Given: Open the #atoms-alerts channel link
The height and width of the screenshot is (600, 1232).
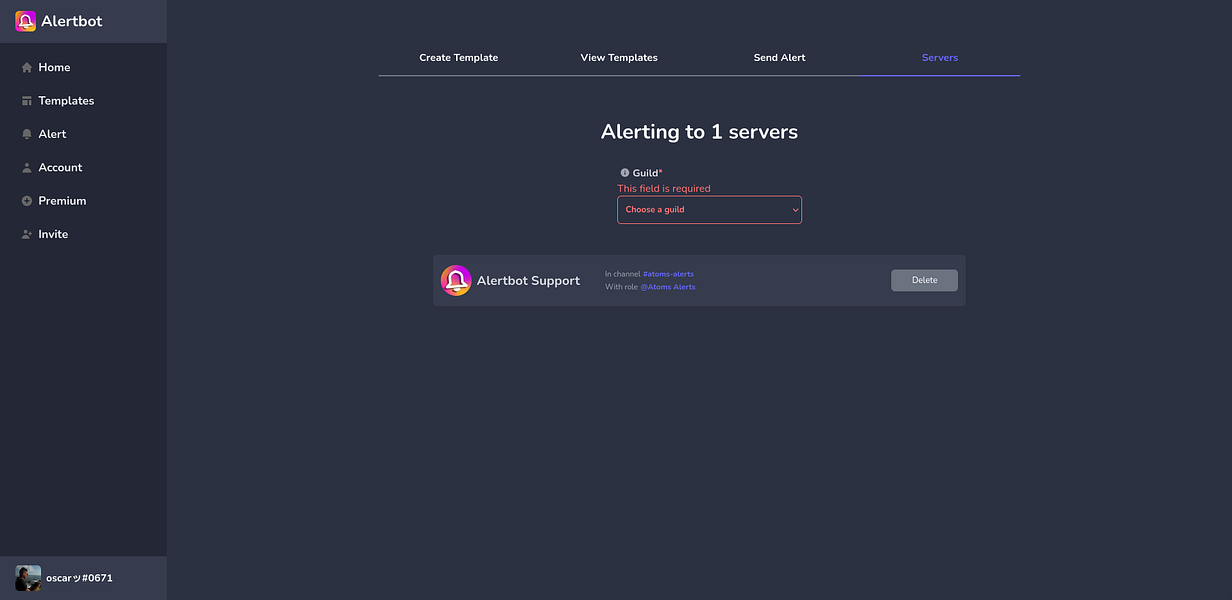Looking at the screenshot, I should (x=668, y=273).
